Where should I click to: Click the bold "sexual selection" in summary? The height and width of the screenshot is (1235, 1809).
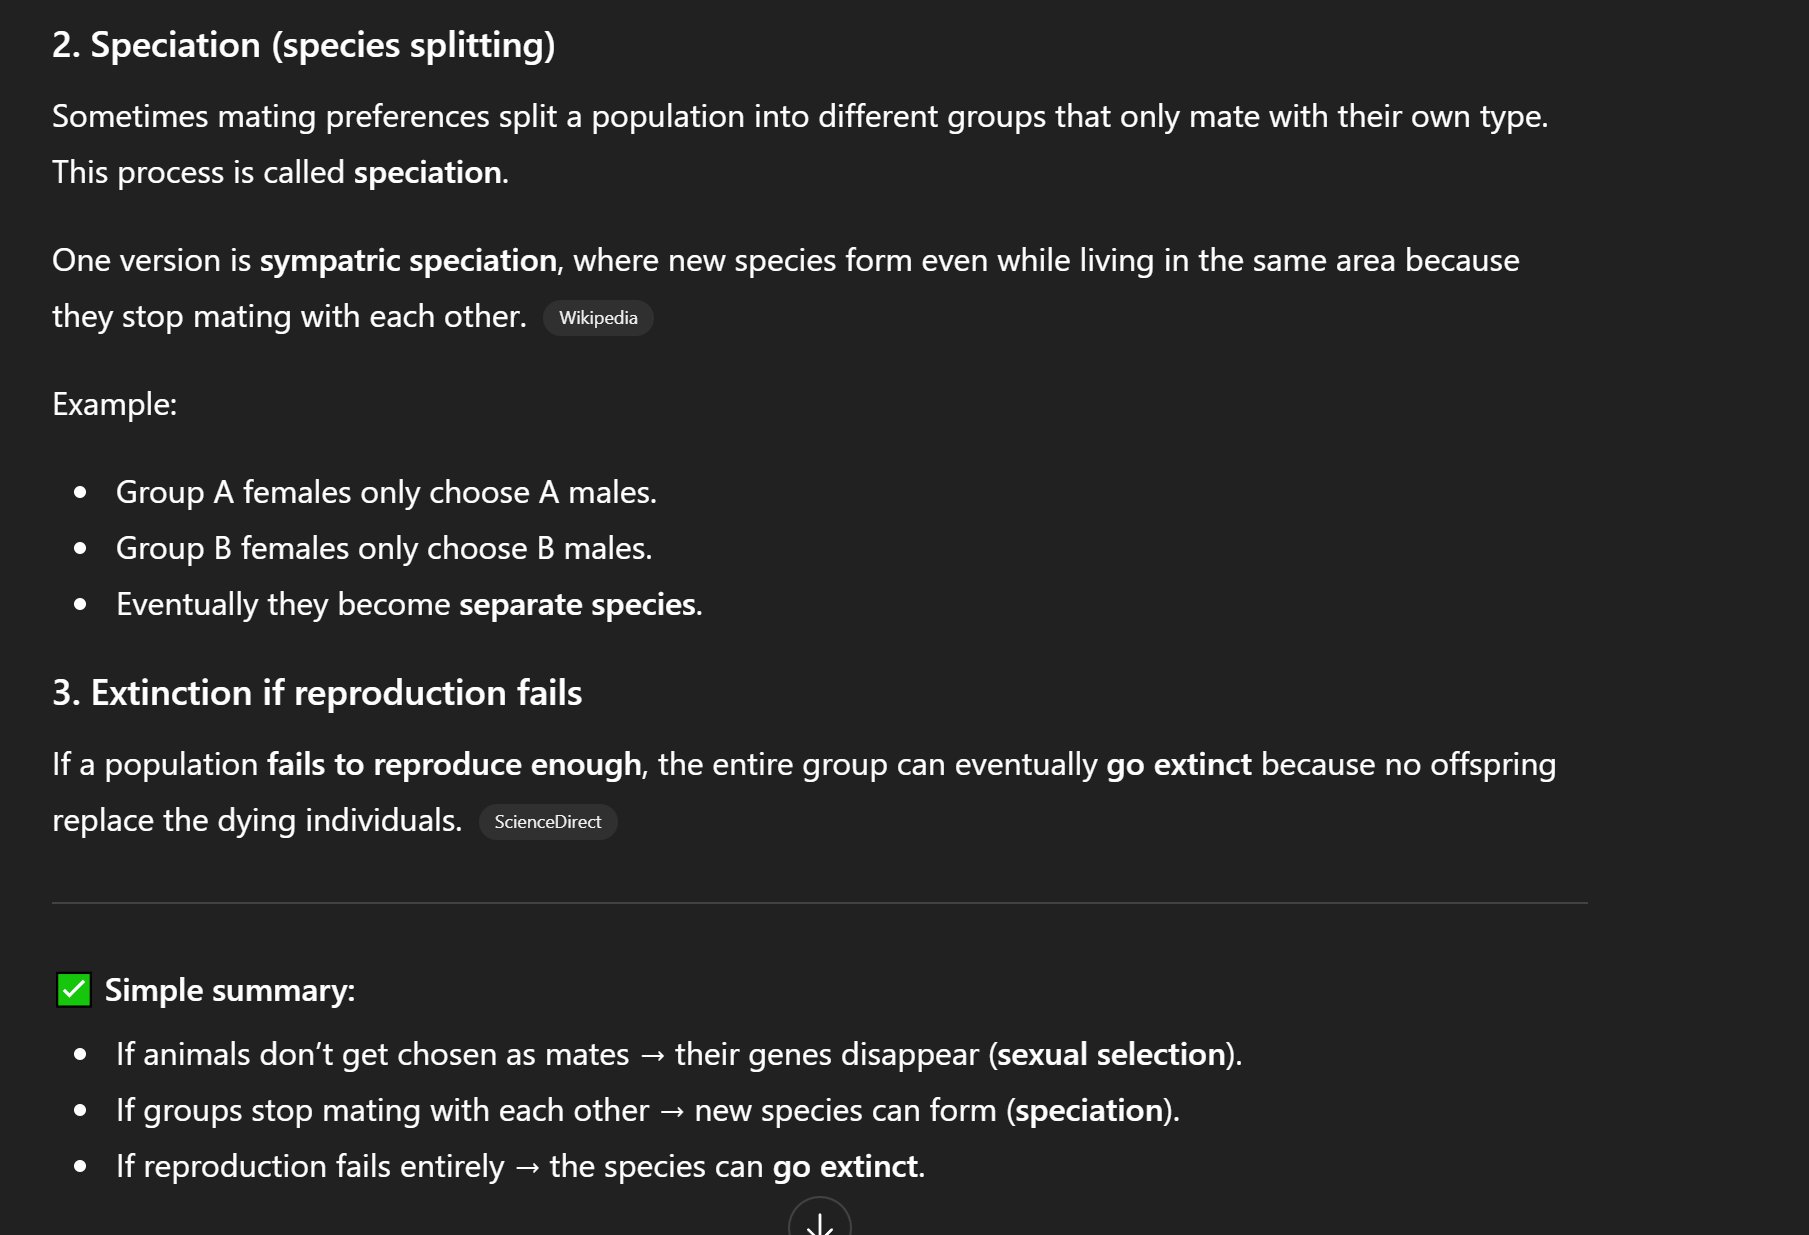point(1111,1054)
